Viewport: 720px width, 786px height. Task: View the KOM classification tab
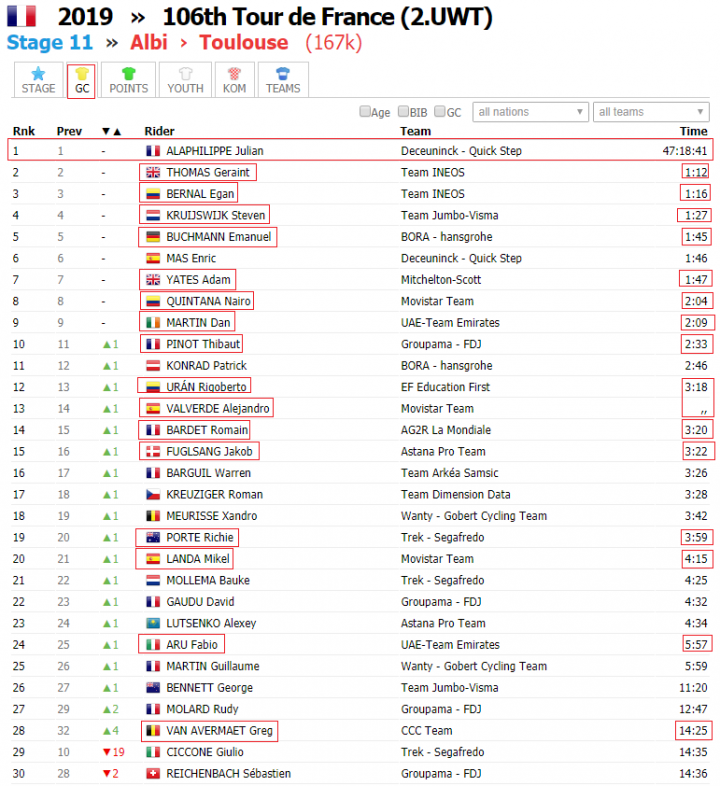pos(234,80)
